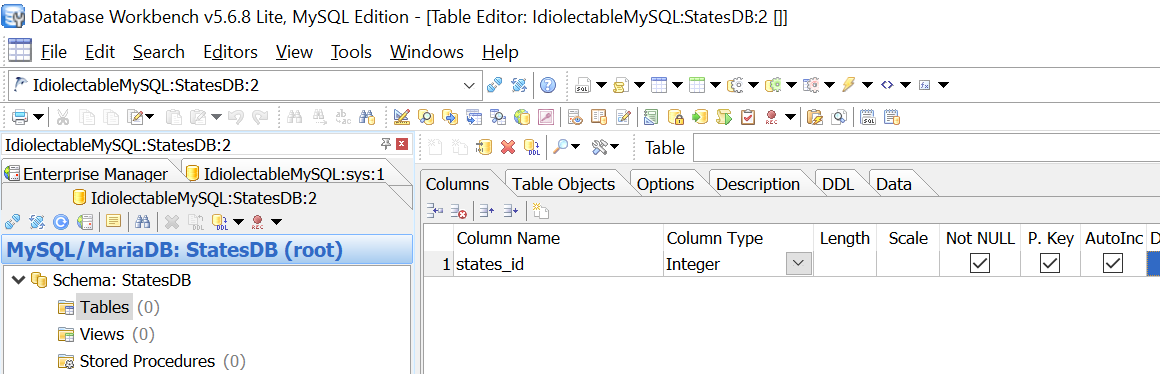Open the connection selector dropdown
This screenshot has height=374, width=1160.
pos(469,86)
